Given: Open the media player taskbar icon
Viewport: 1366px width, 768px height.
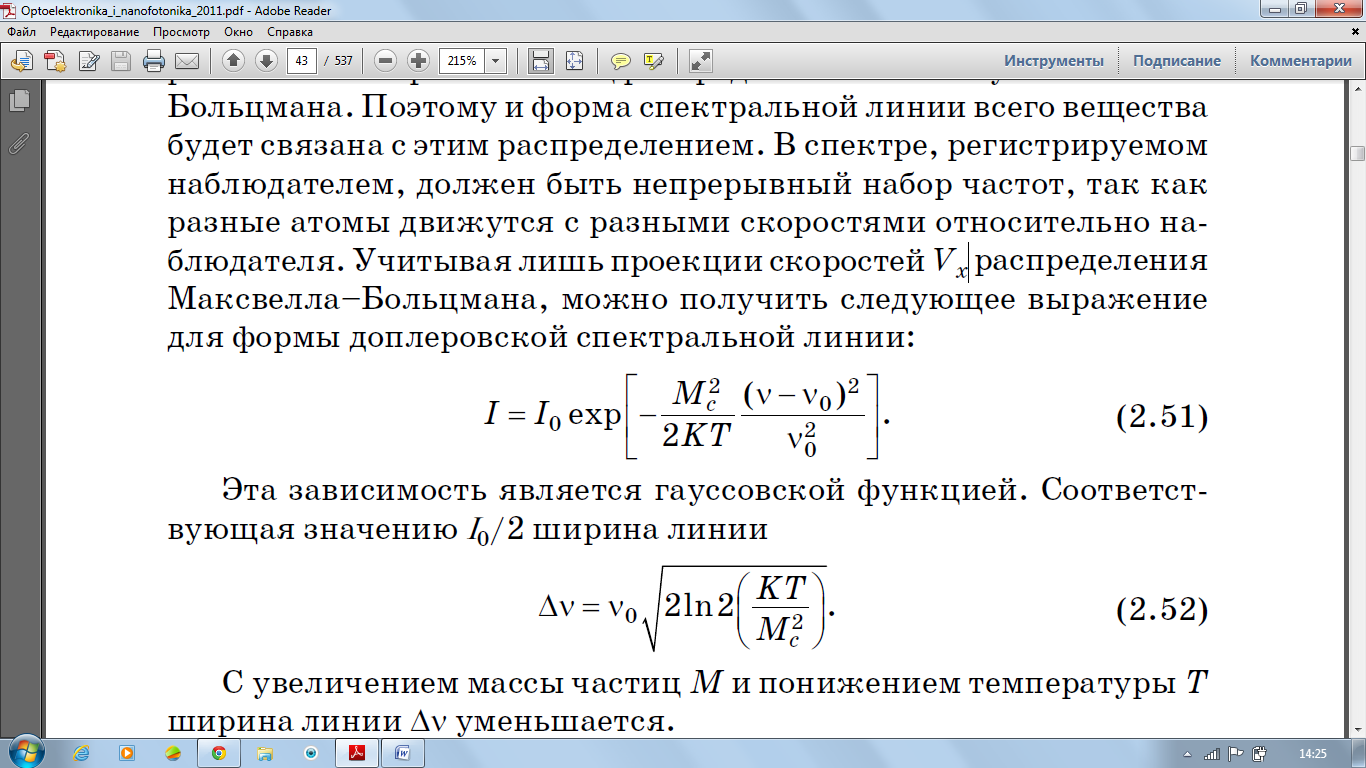Looking at the screenshot, I should (x=127, y=752).
